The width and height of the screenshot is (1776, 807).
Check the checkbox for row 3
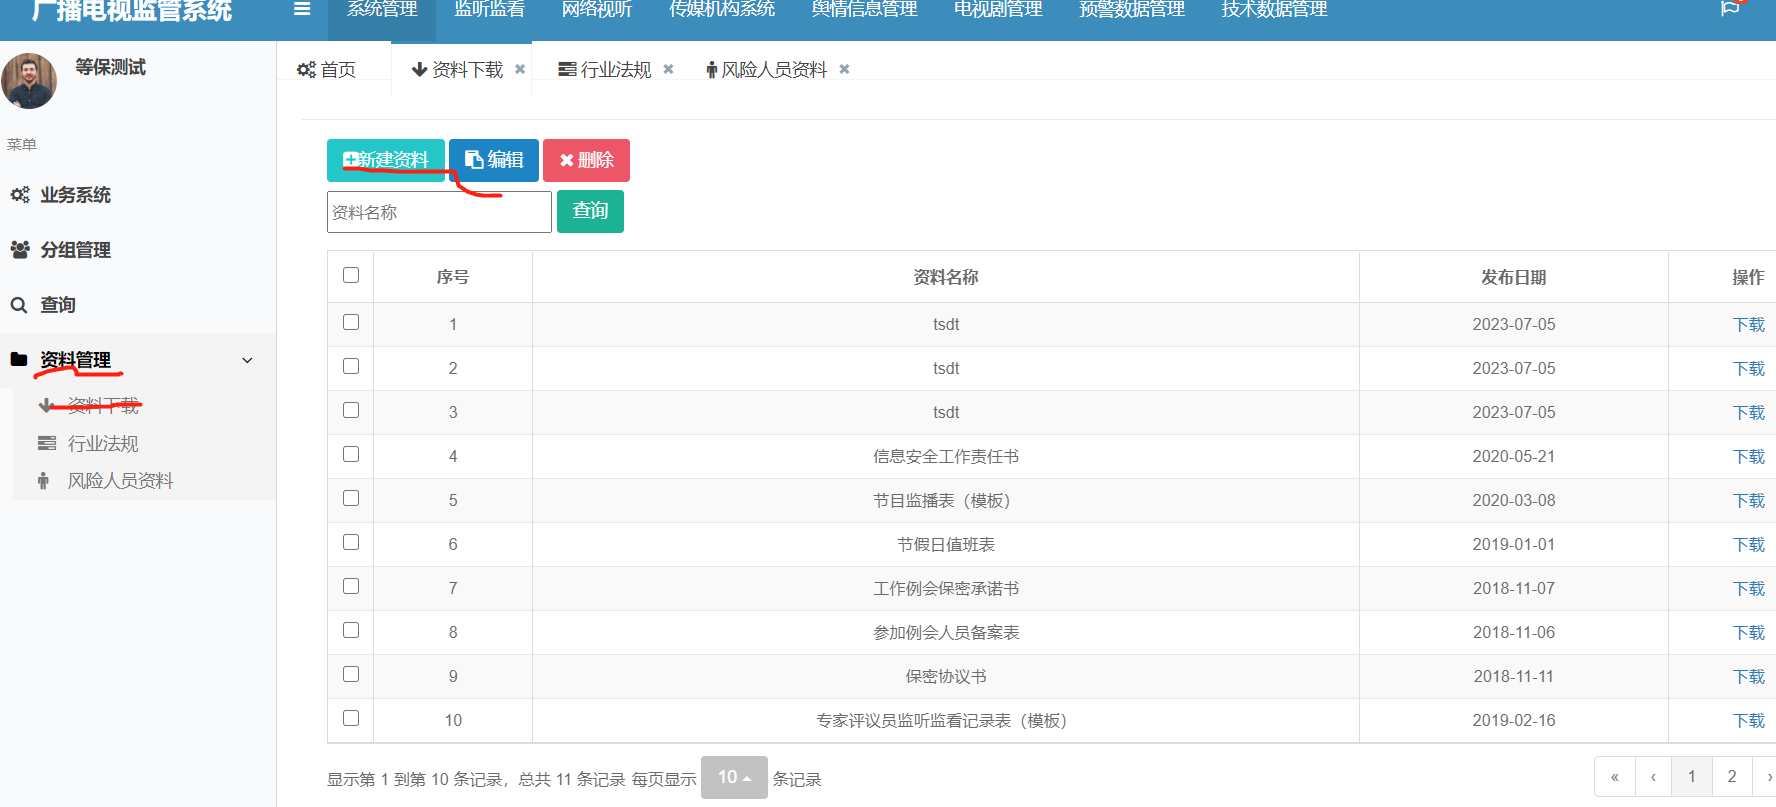click(x=351, y=410)
